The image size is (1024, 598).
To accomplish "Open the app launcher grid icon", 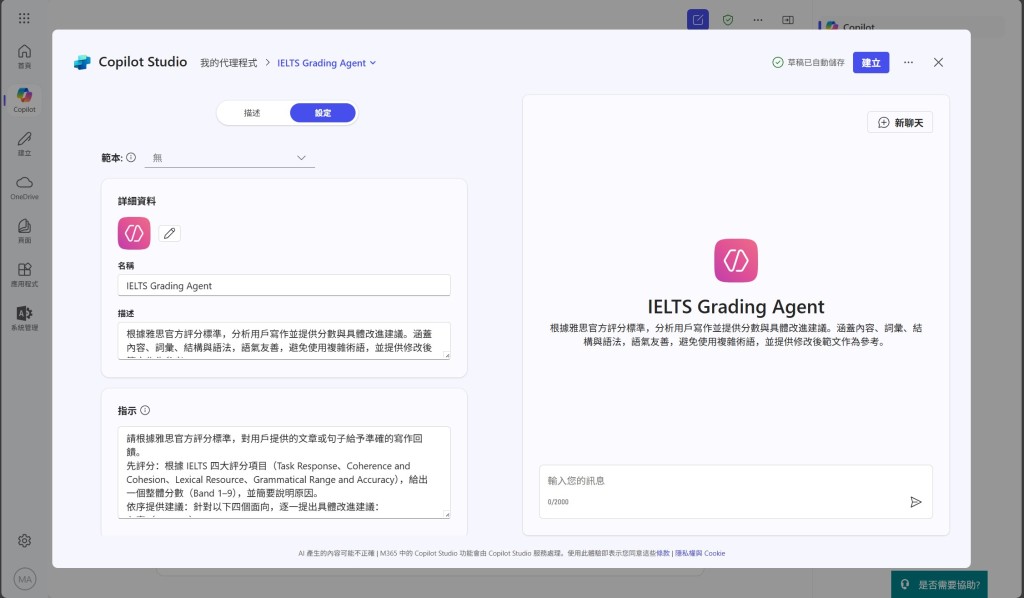I will (x=24, y=18).
